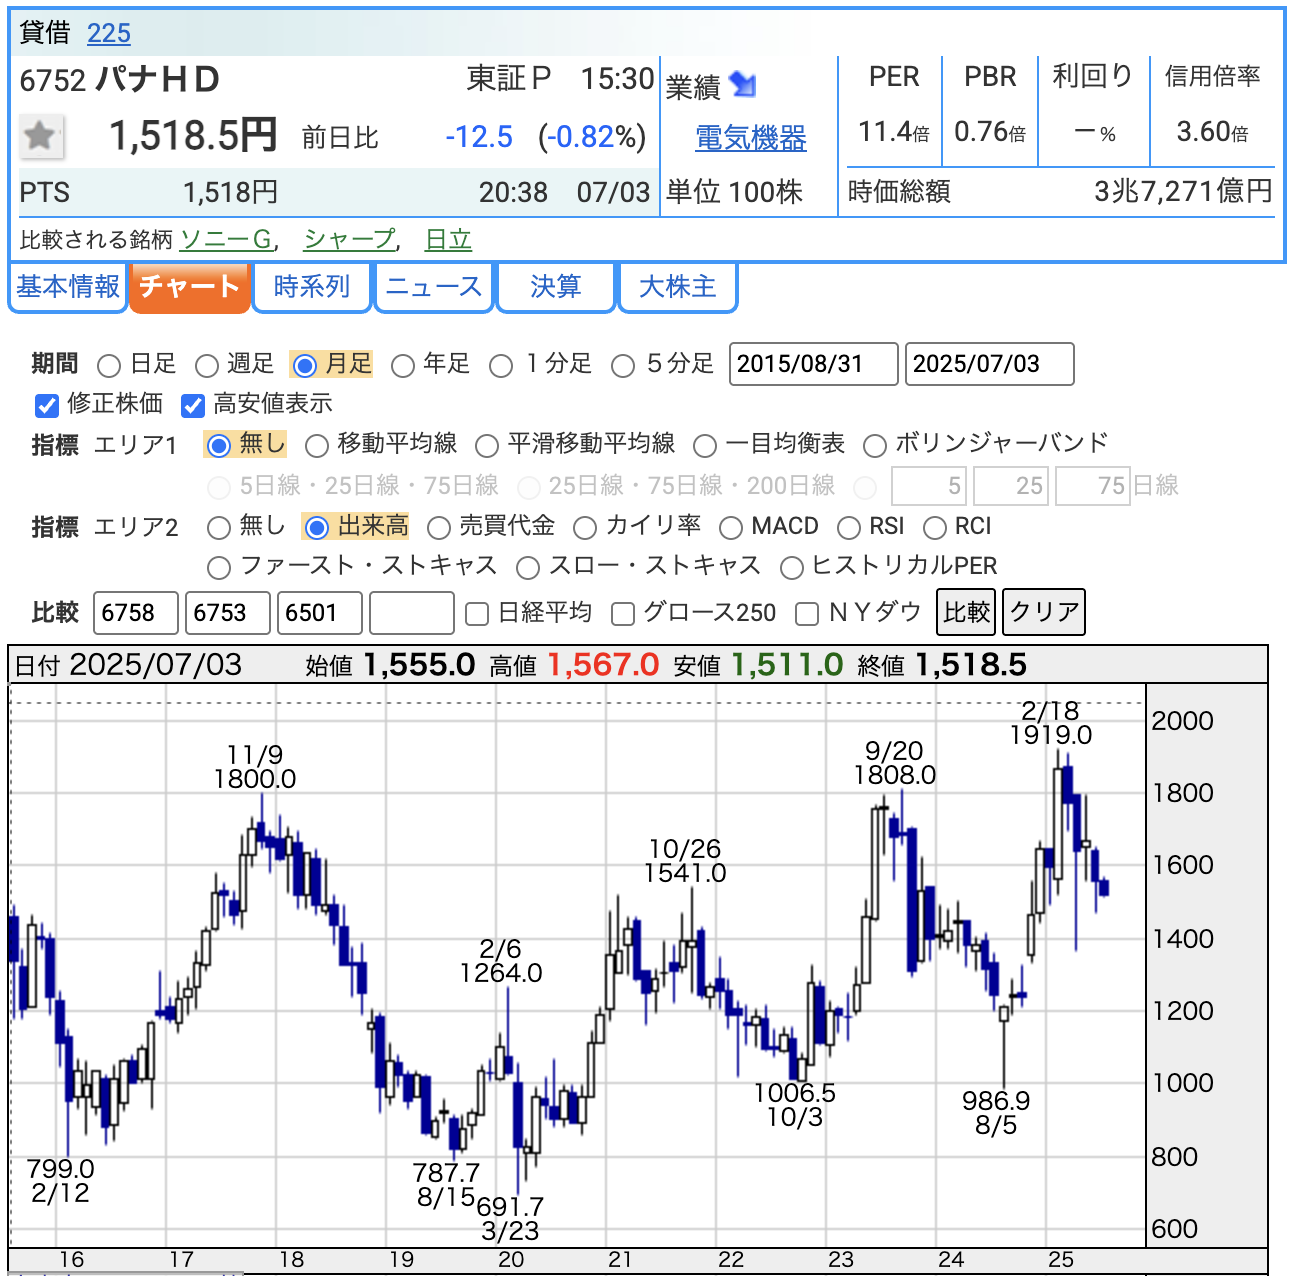Select ボリンジャーバンド radio button
Viewport: 1296px width, 1276px height.
(875, 445)
